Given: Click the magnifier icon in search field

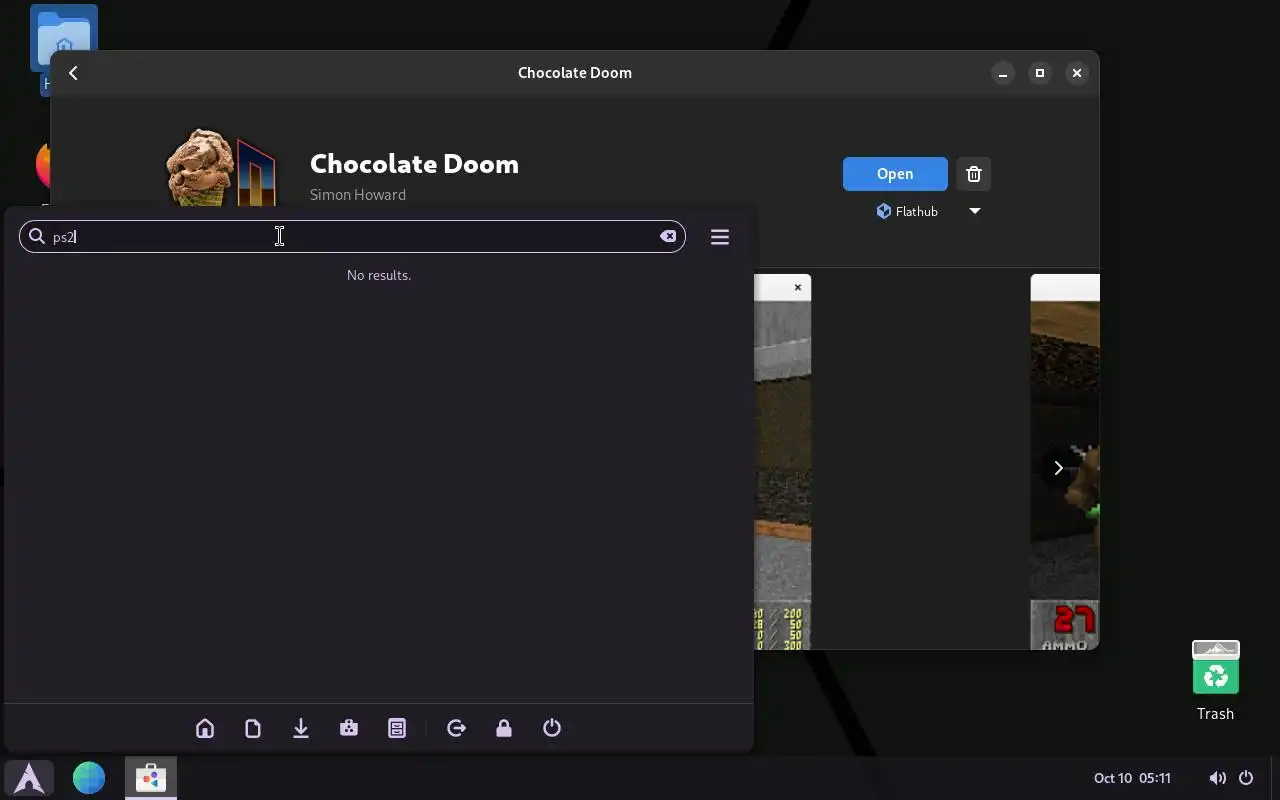Looking at the screenshot, I should [x=37, y=236].
